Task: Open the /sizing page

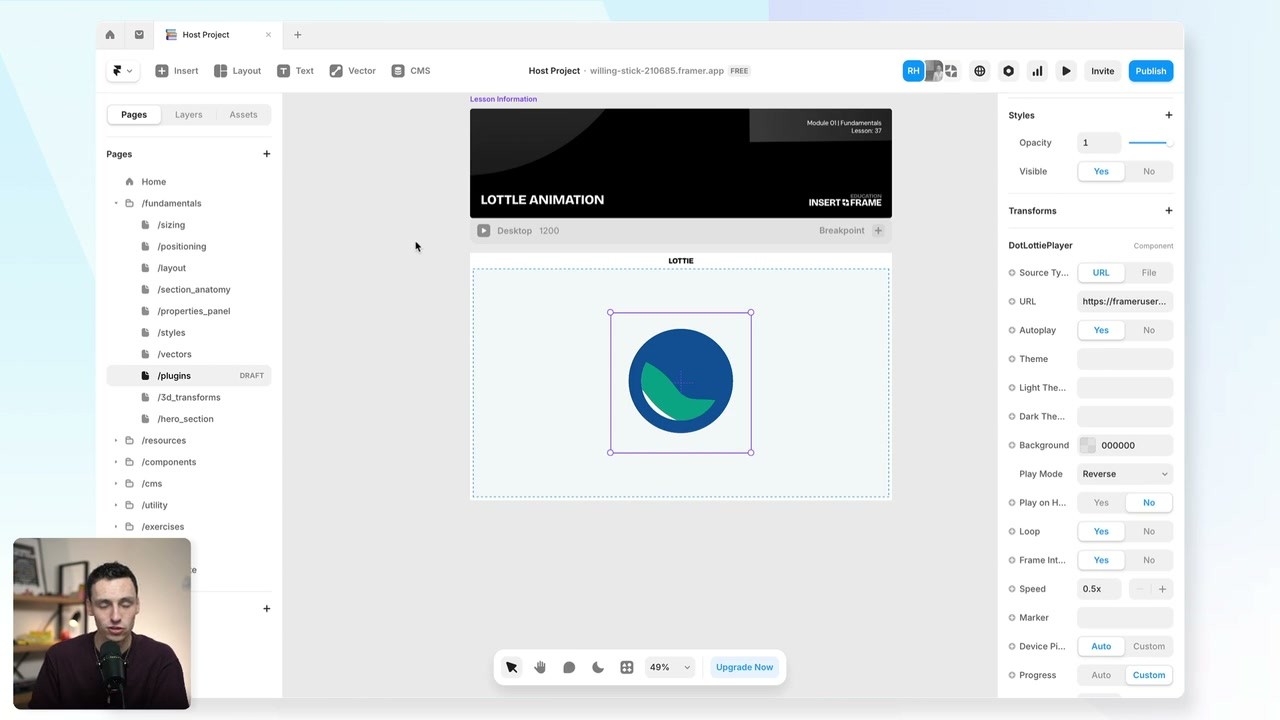Action: coord(171,225)
